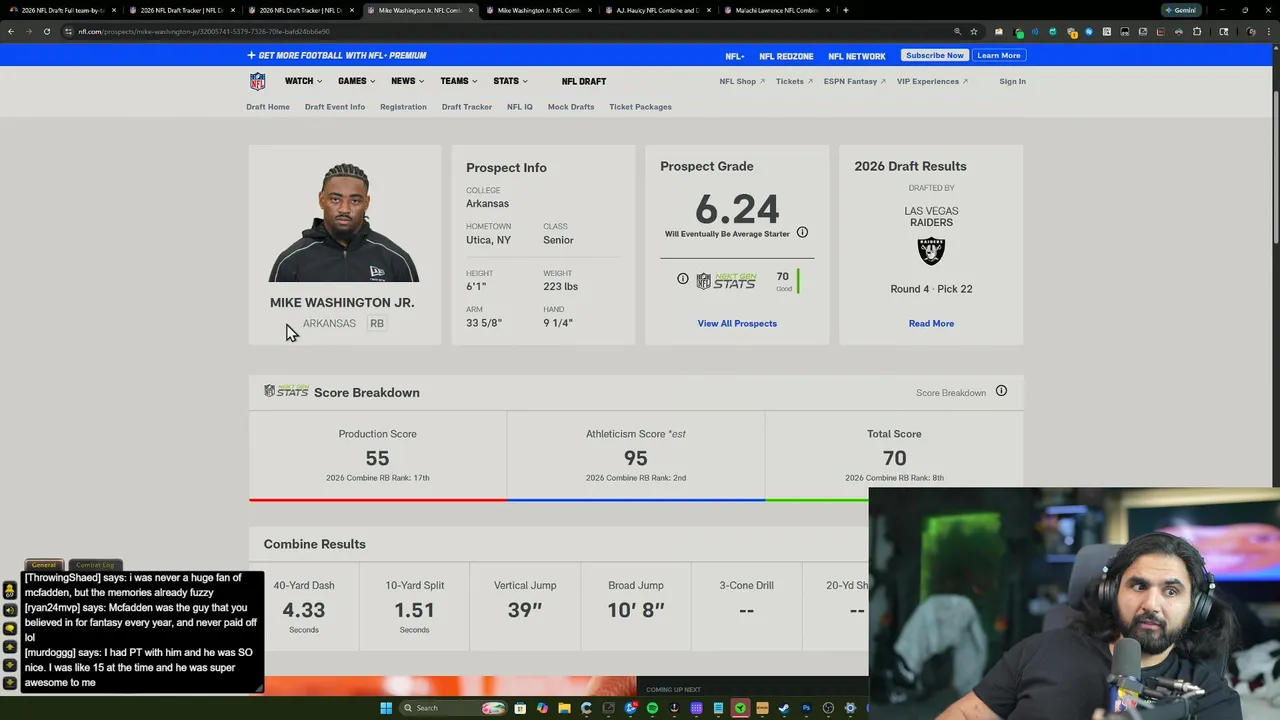Click Read More draft results link
This screenshot has height=720, width=1280.
931,323
